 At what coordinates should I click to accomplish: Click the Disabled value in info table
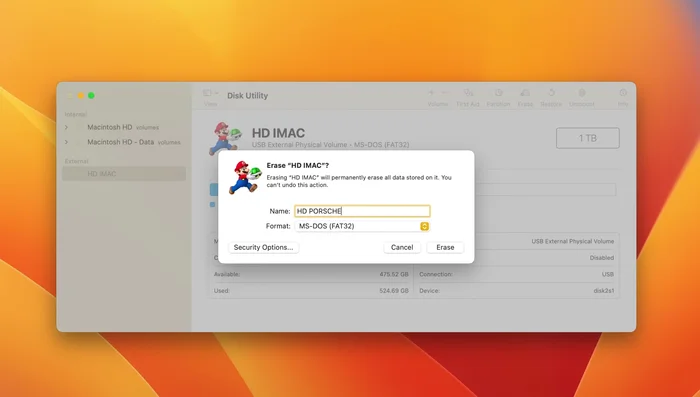[601, 258]
